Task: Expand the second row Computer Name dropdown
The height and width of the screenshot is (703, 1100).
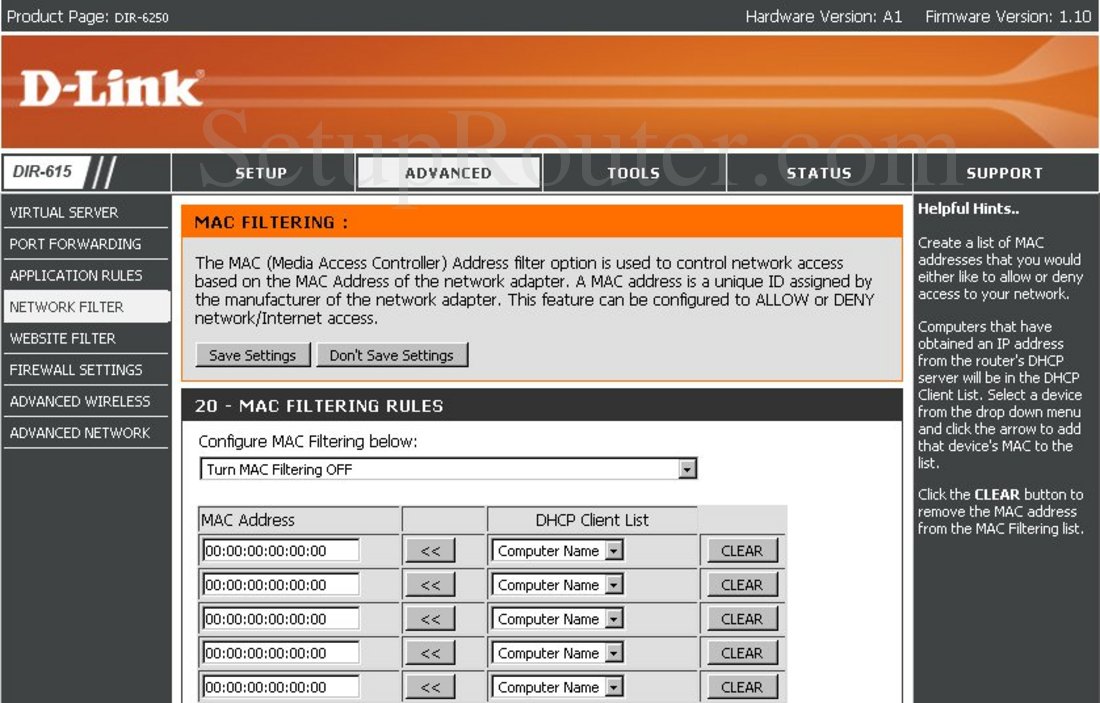Action: [558, 584]
